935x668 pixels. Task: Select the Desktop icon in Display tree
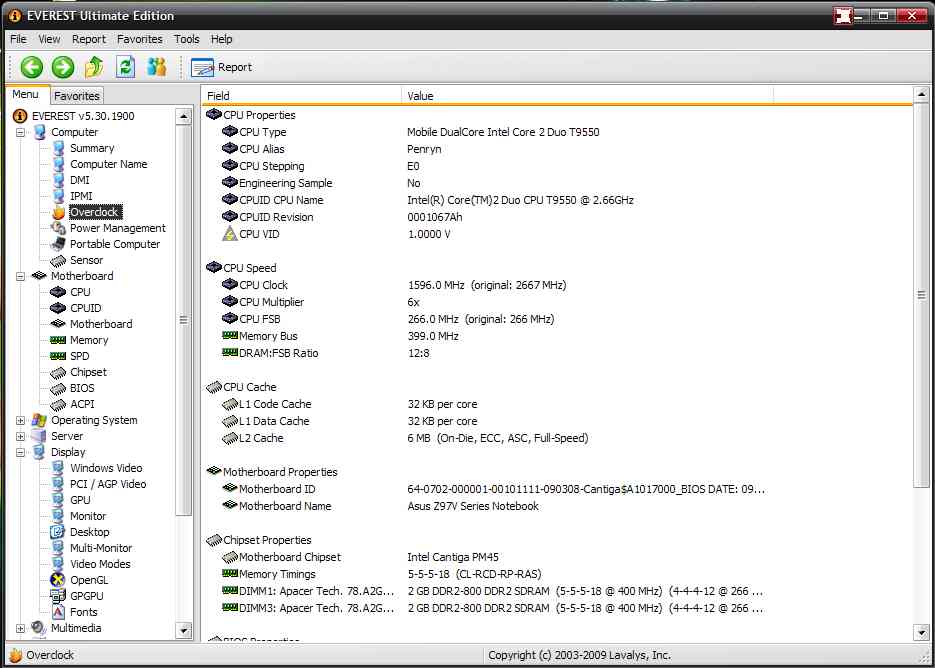coord(58,532)
